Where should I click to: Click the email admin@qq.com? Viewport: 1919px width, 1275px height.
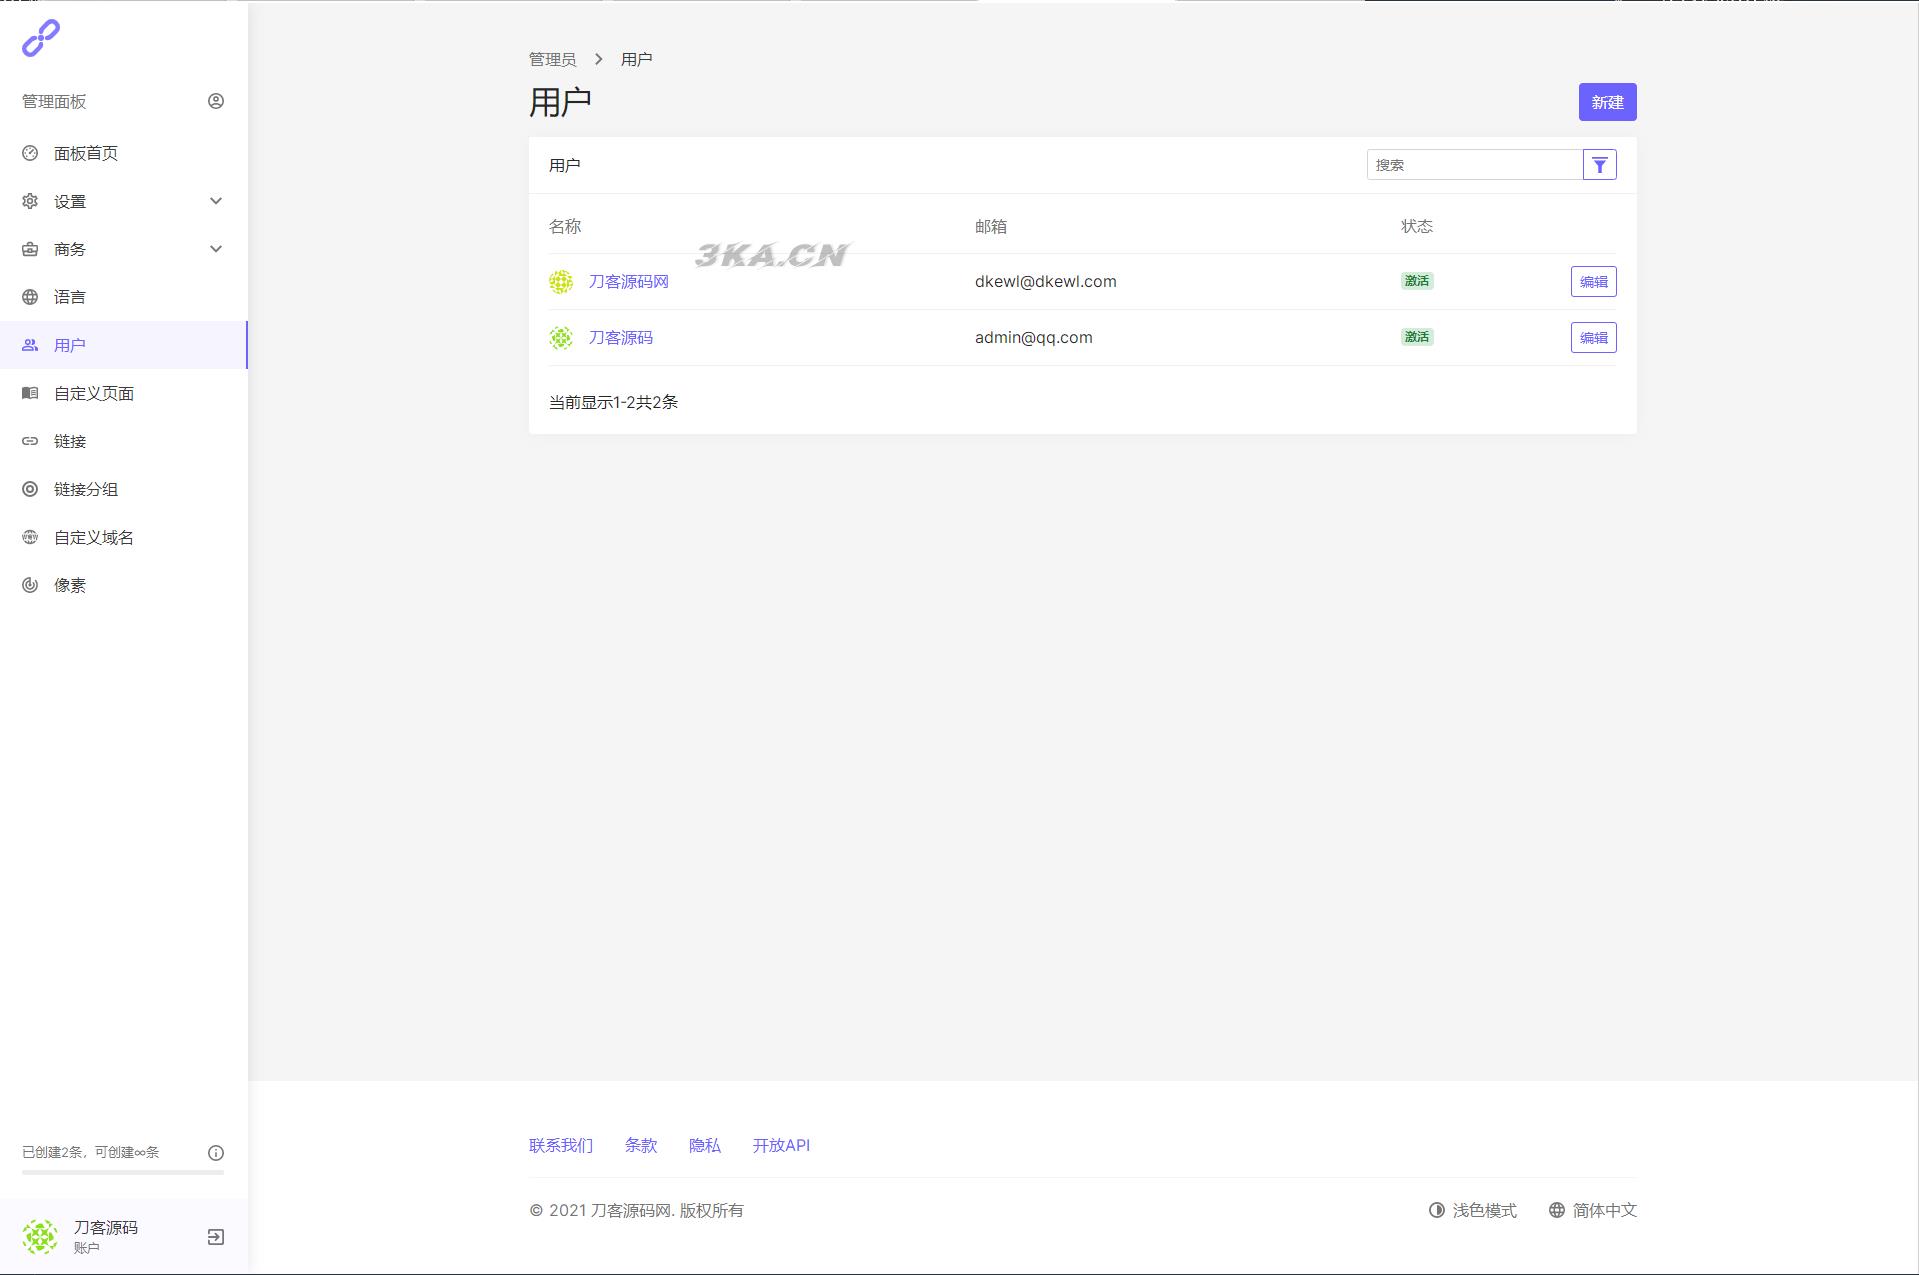[x=1033, y=338]
